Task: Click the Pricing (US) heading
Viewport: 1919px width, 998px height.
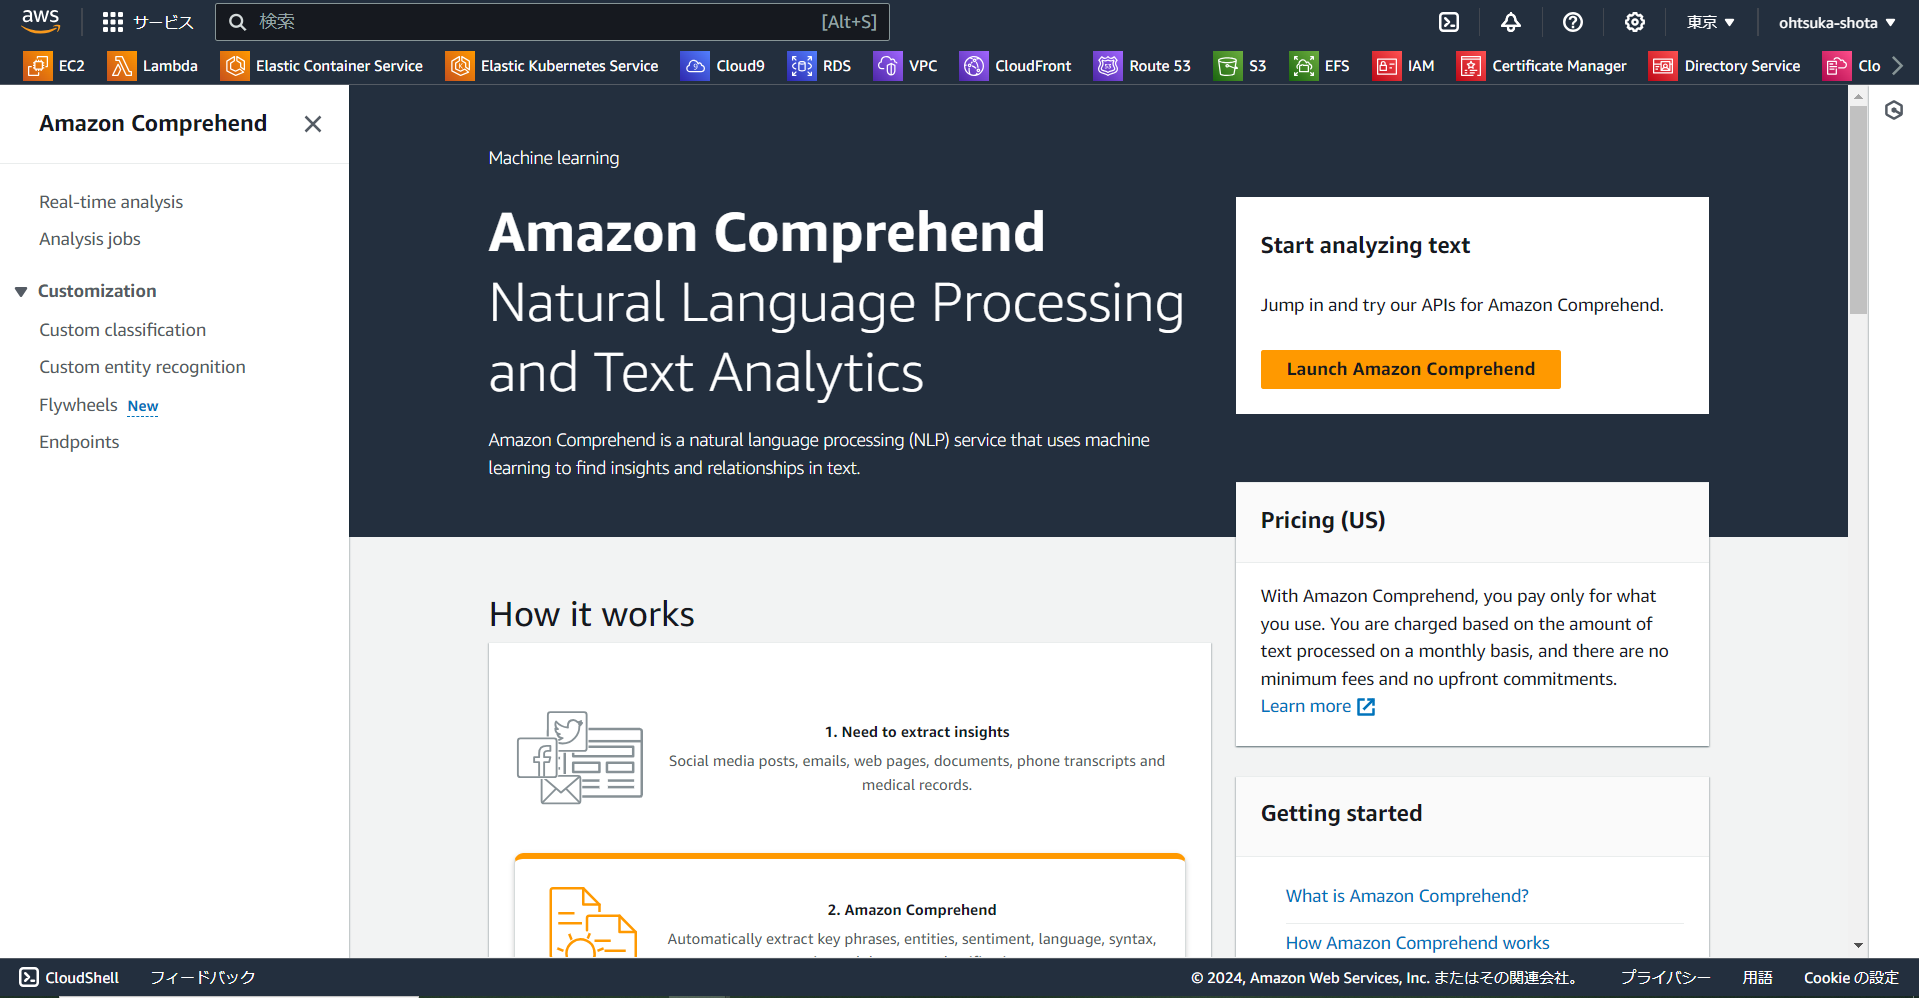Action: pyautogui.click(x=1322, y=520)
